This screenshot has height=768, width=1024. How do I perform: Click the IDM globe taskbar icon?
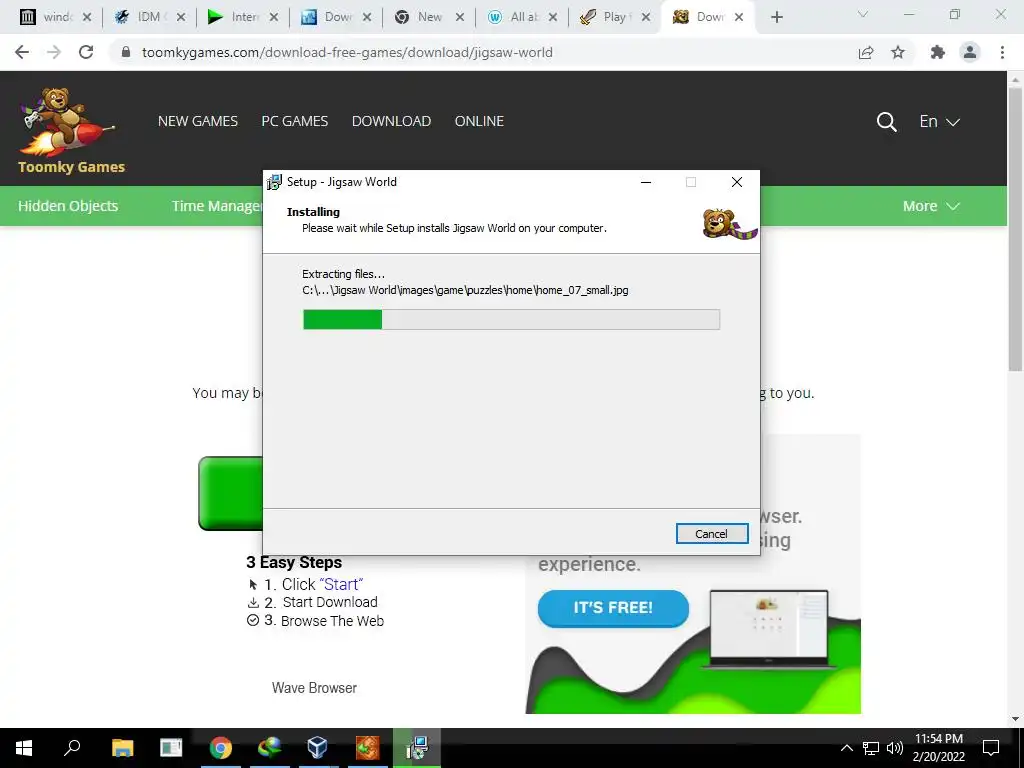click(269, 748)
